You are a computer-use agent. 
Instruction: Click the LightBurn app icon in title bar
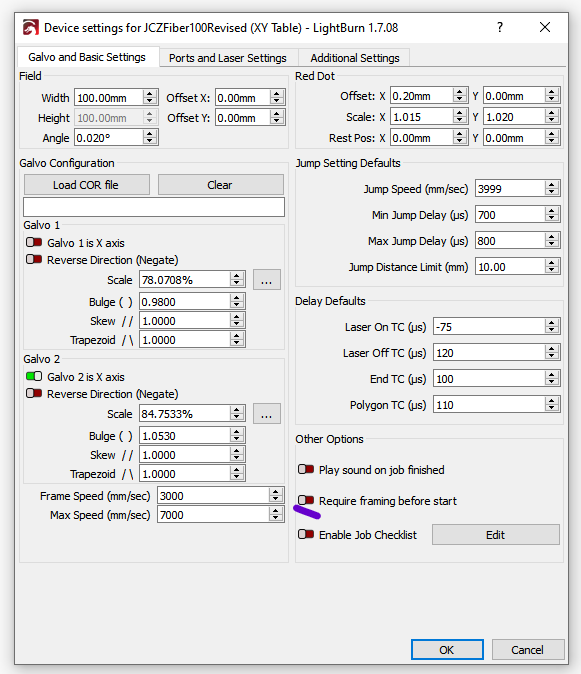pyautogui.click(x=31, y=28)
